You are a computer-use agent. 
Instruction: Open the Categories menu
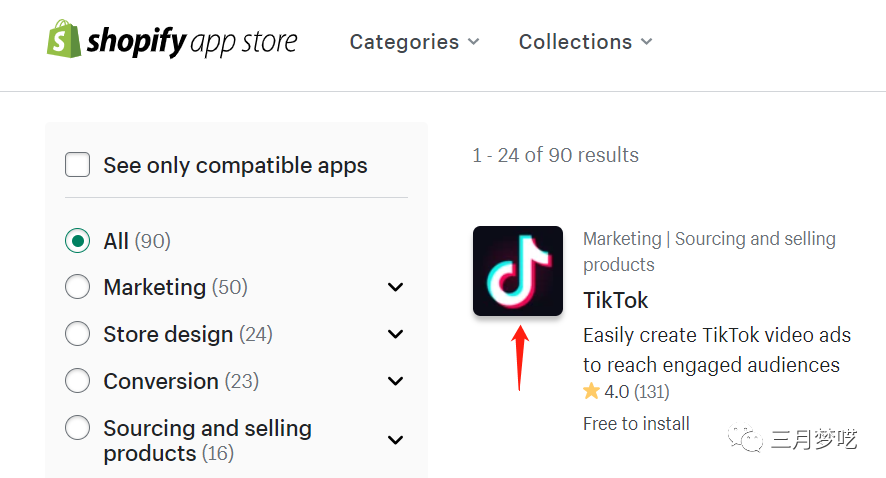tap(414, 42)
